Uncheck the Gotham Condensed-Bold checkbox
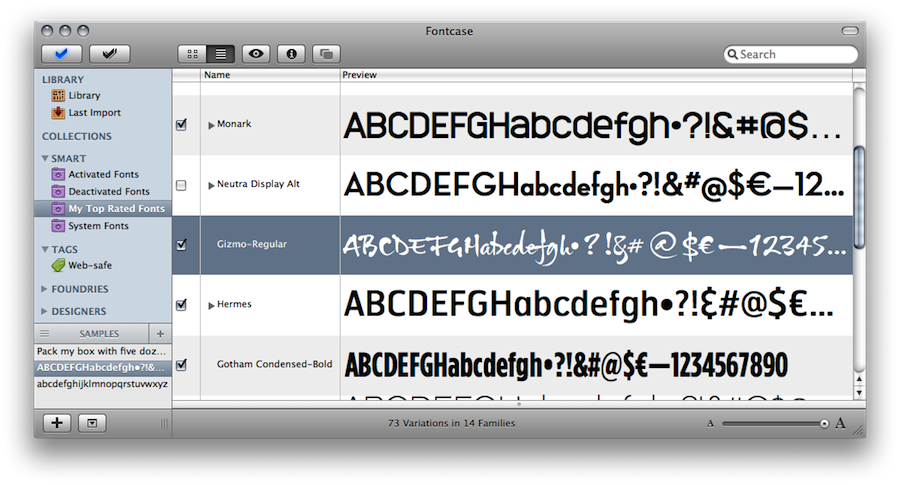900x485 pixels. click(181, 364)
